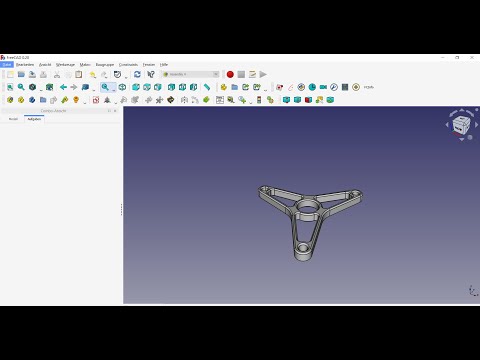This screenshot has height=360, width=480.
Task: Click the blue wrench circle icon
Action: [x=334, y=87]
